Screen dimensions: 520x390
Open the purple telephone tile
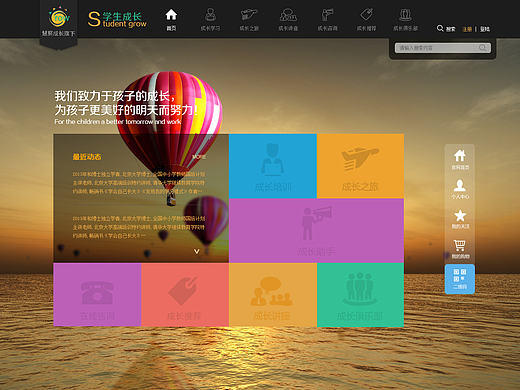(x=97, y=295)
